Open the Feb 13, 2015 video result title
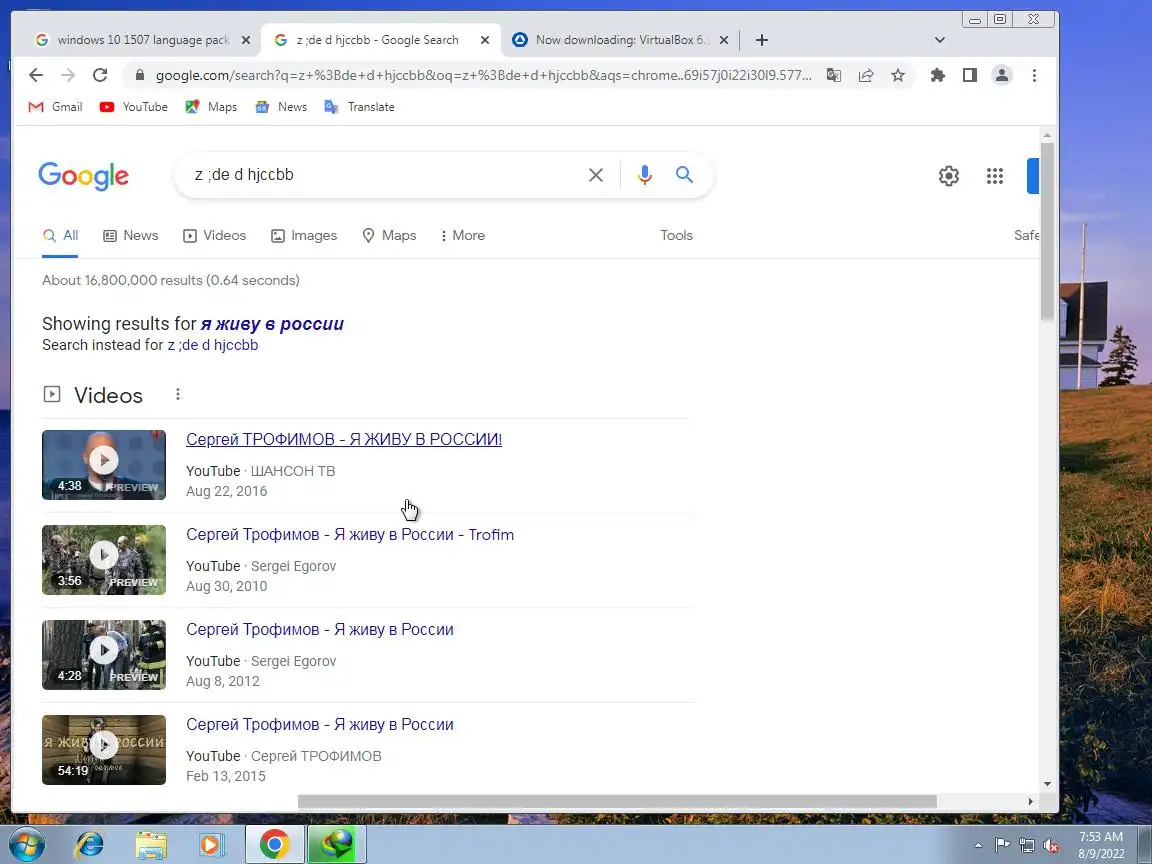 (320, 724)
